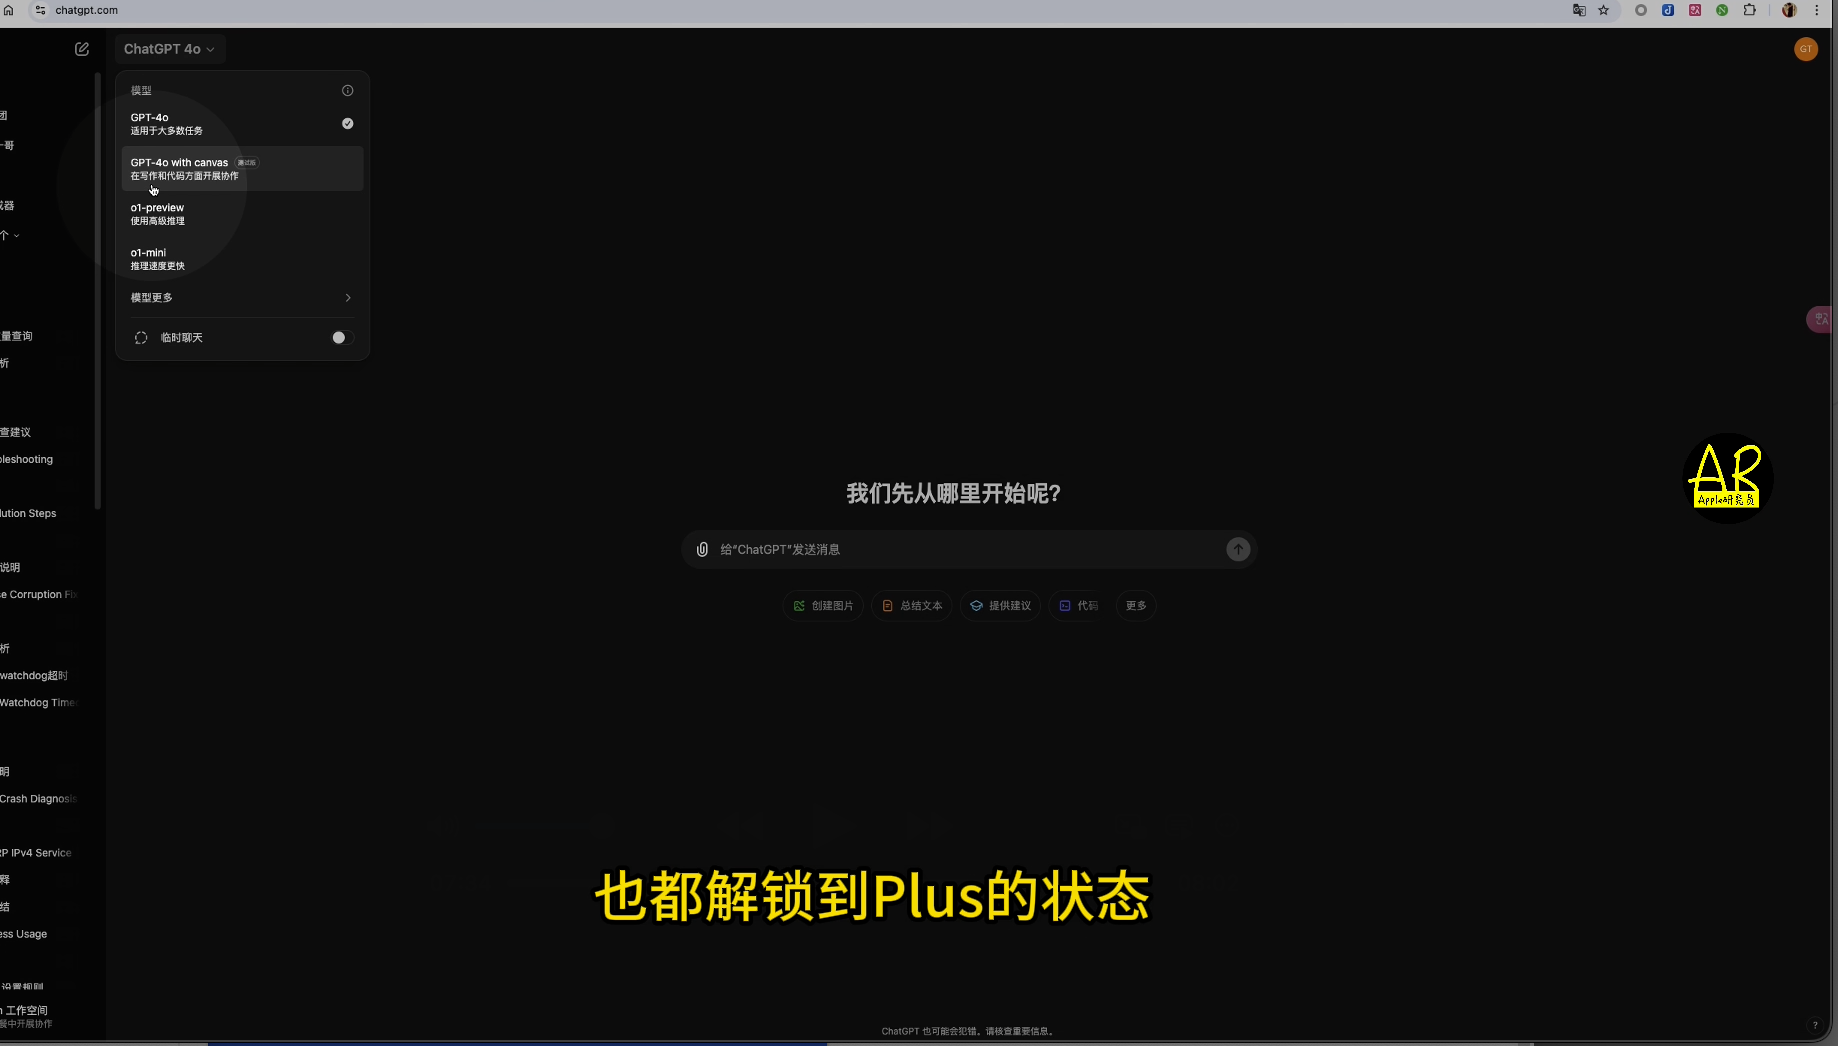
Task: Choose the o1-mini model
Action: pyautogui.click(x=242, y=259)
